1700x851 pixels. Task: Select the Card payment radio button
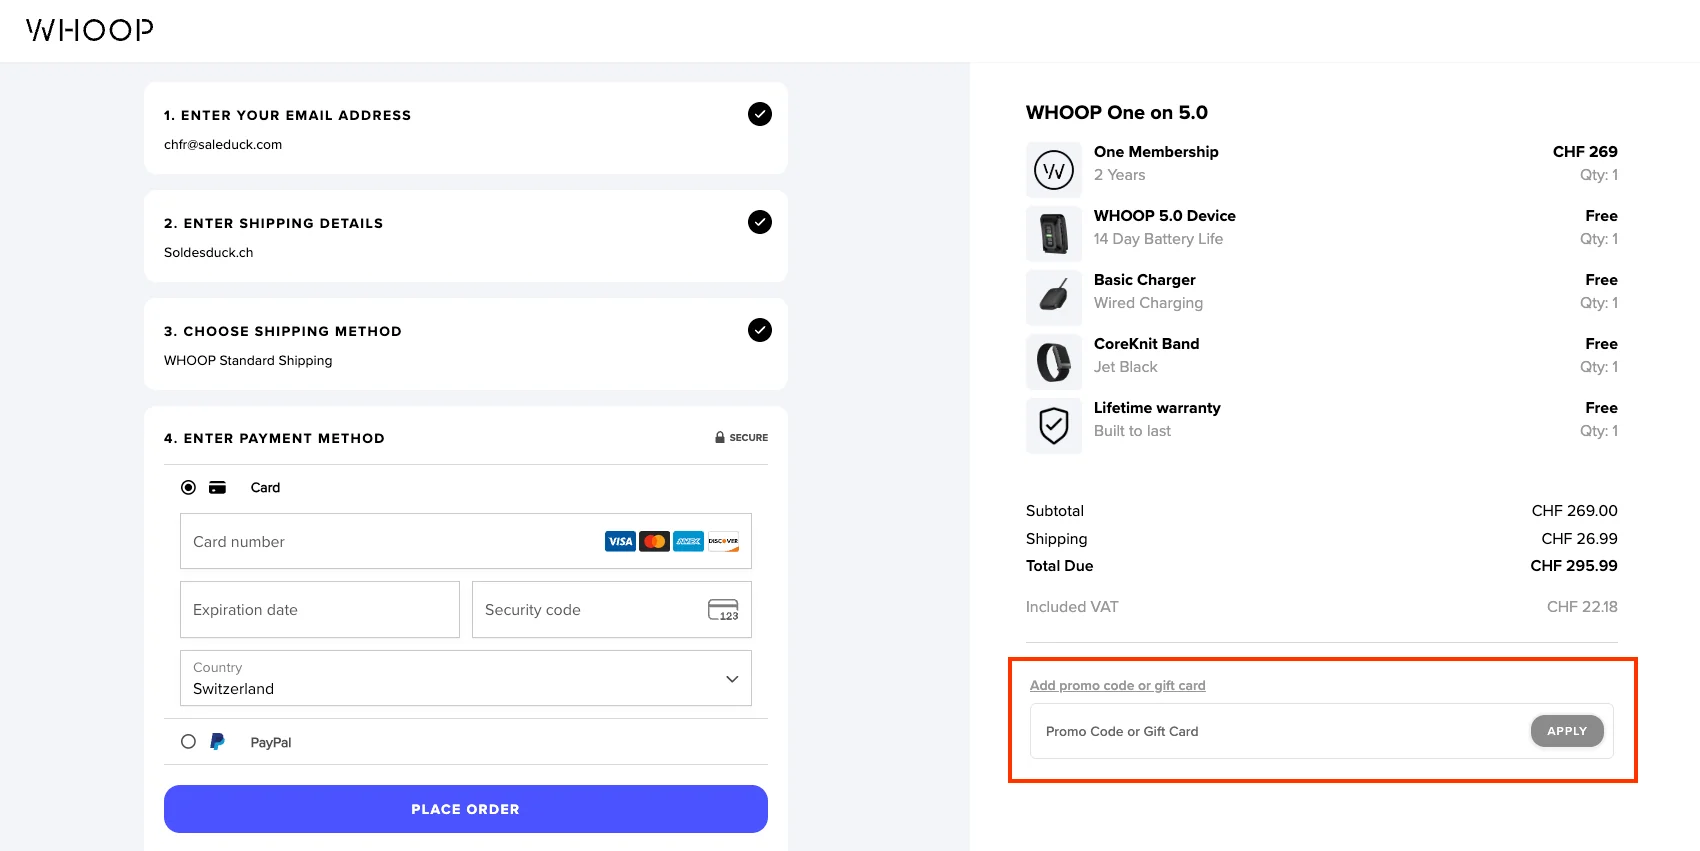click(x=188, y=487)
